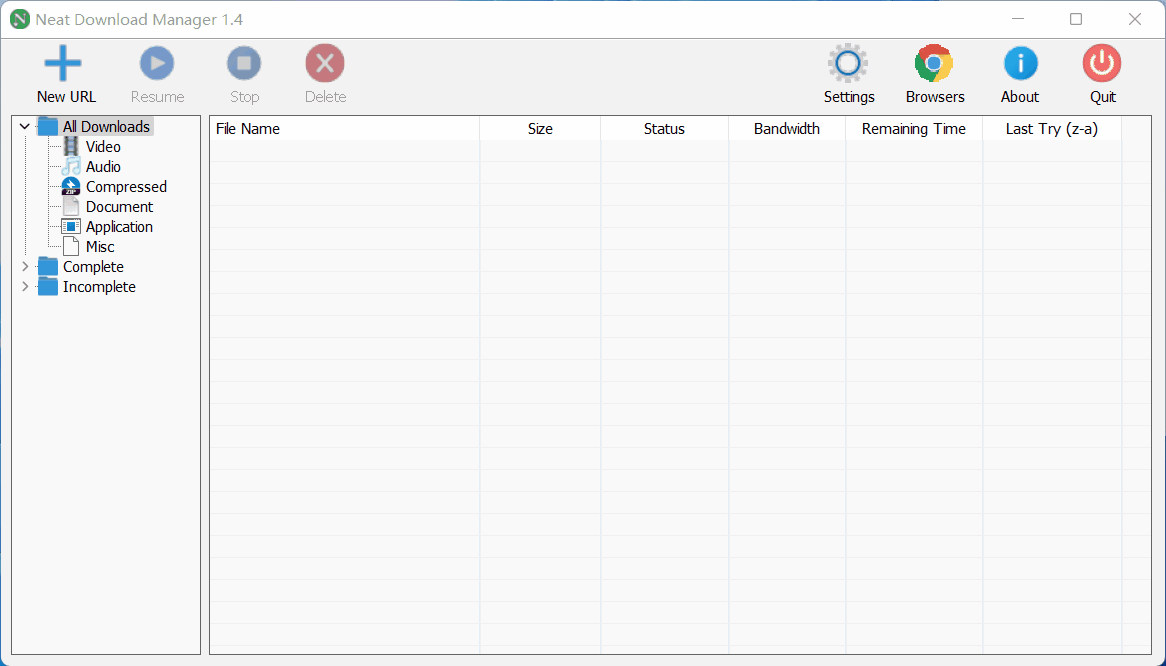Click the Resume play icon
This screenshot has height=666, width=1166.
coord(157,63)
